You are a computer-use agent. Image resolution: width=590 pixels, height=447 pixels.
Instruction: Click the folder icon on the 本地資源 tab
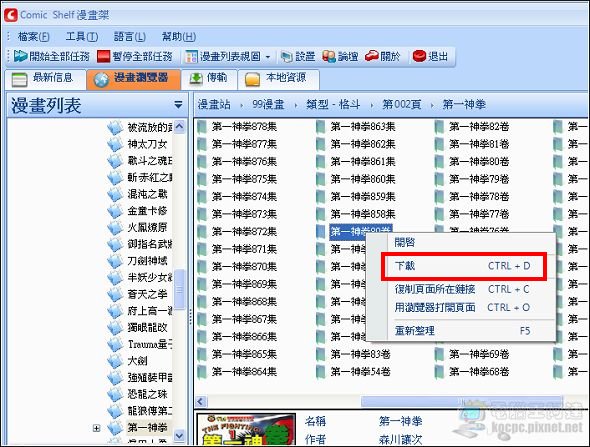tap(252, 79)
